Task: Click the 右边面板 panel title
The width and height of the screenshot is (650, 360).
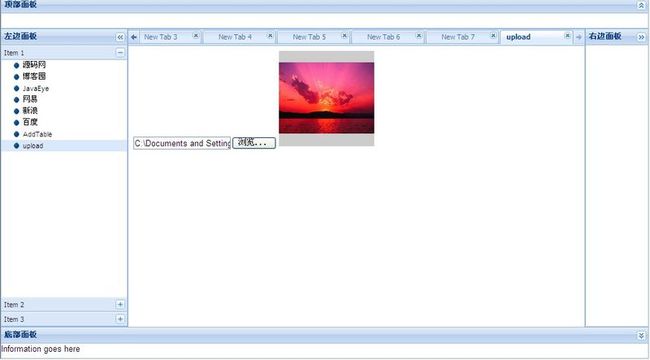Action: click(x=605, y=36)
